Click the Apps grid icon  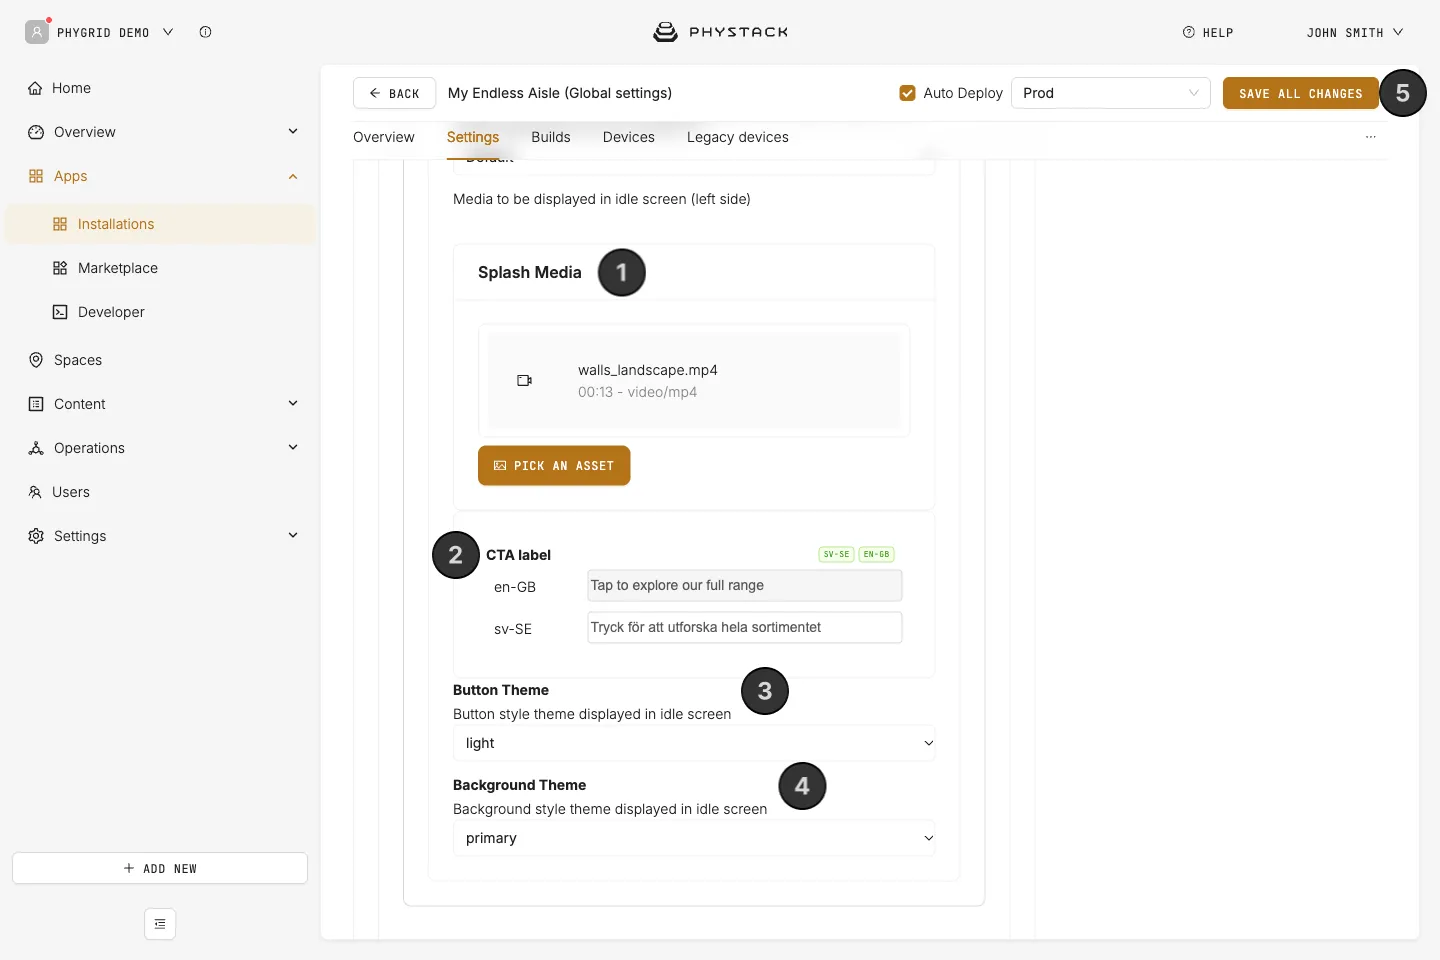(x=36, y=176)
